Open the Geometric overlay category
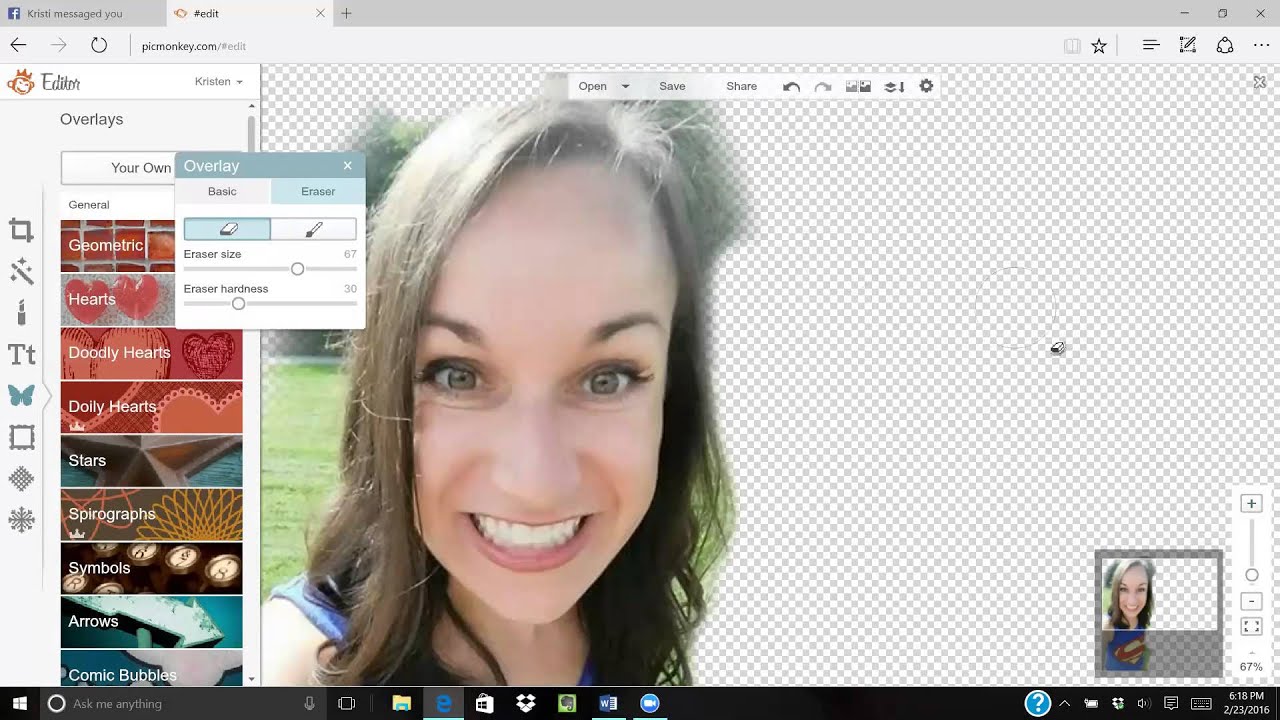Image resolution: width=1280 pixels, height=720 pixels. pyautogui.click(x=118, y=245)
